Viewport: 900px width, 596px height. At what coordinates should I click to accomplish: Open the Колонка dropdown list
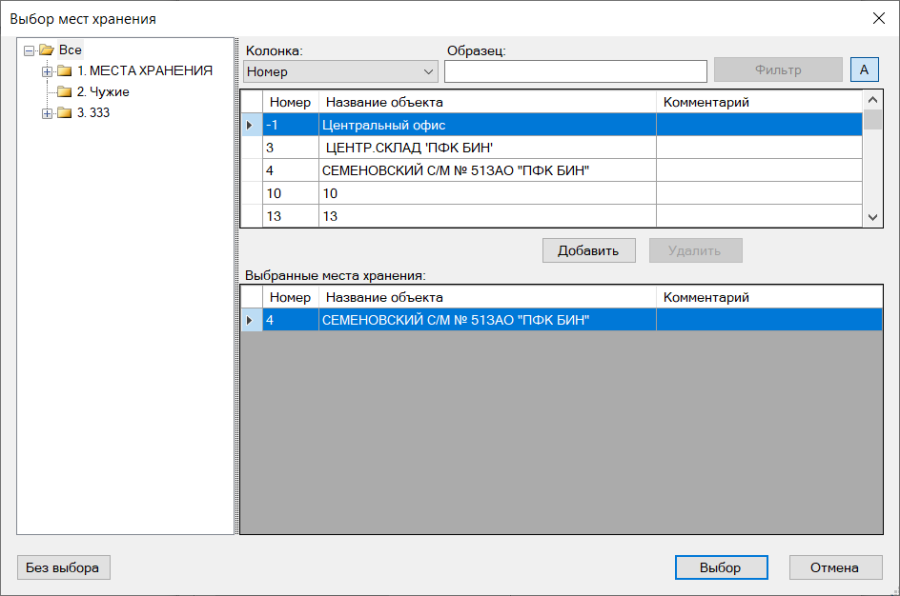click(x=341, y=72)
